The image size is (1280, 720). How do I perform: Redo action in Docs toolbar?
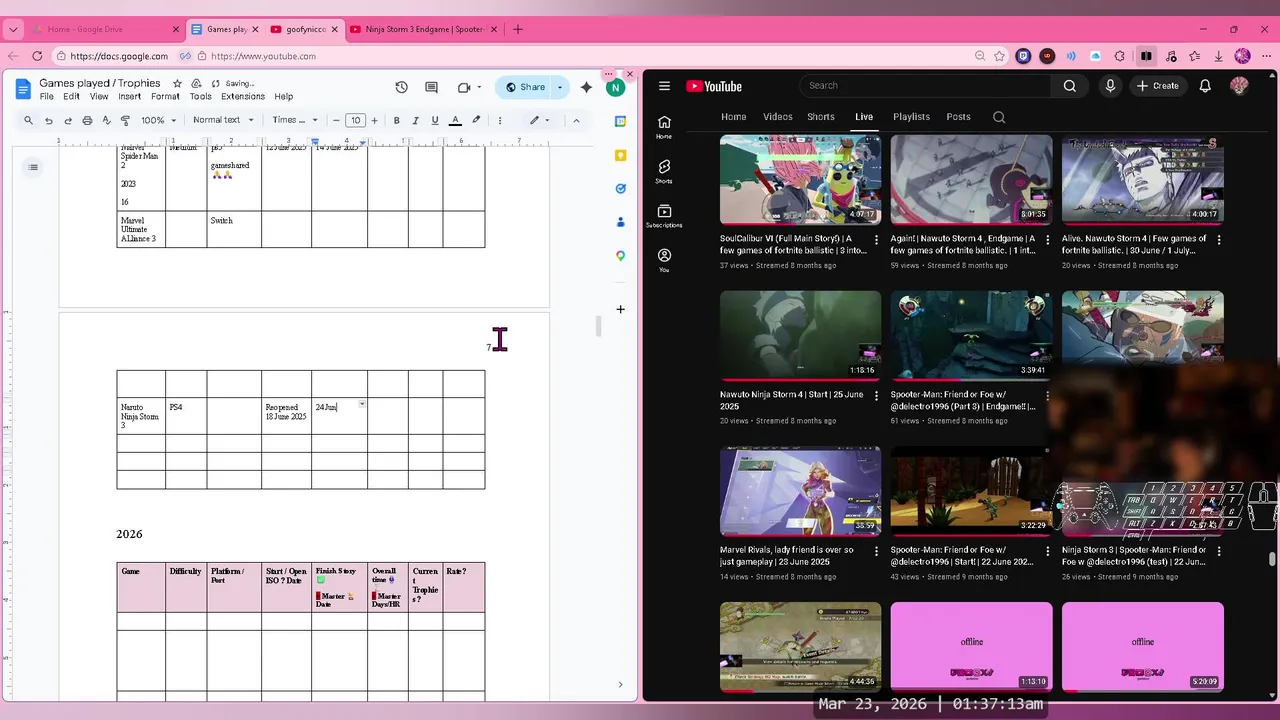click(67, 120)
